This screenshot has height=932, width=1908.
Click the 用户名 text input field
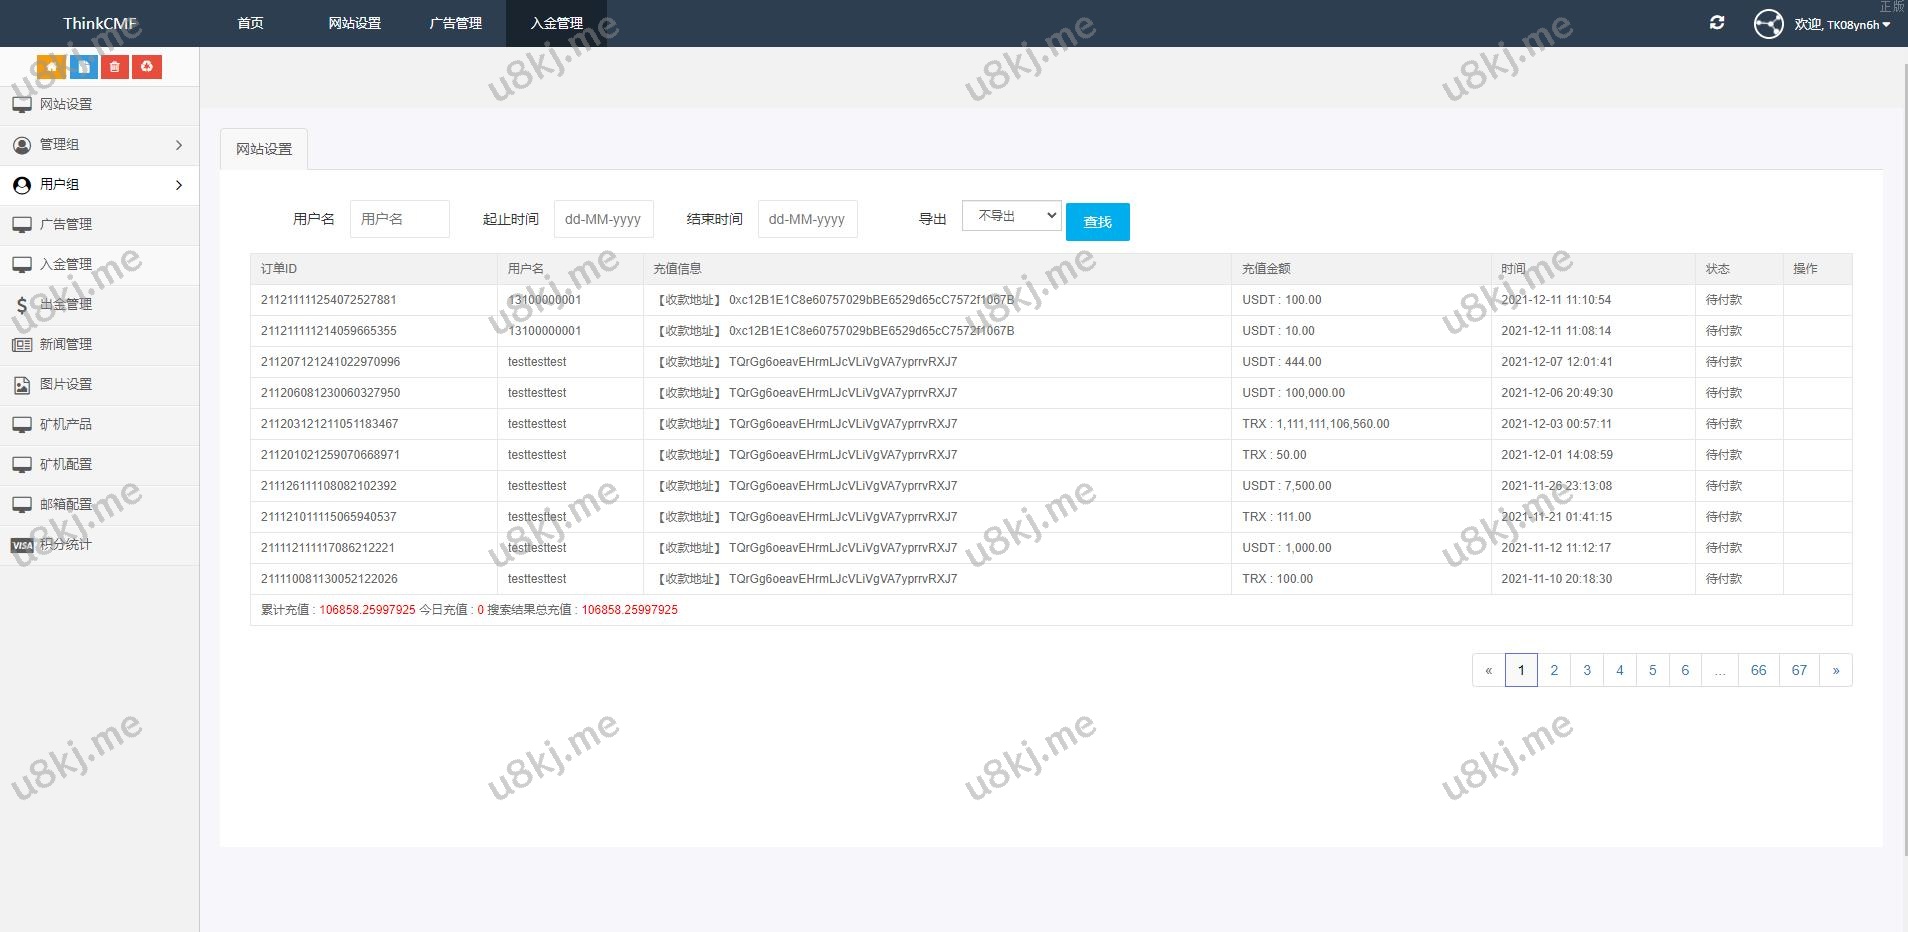[x=399, y=219]
